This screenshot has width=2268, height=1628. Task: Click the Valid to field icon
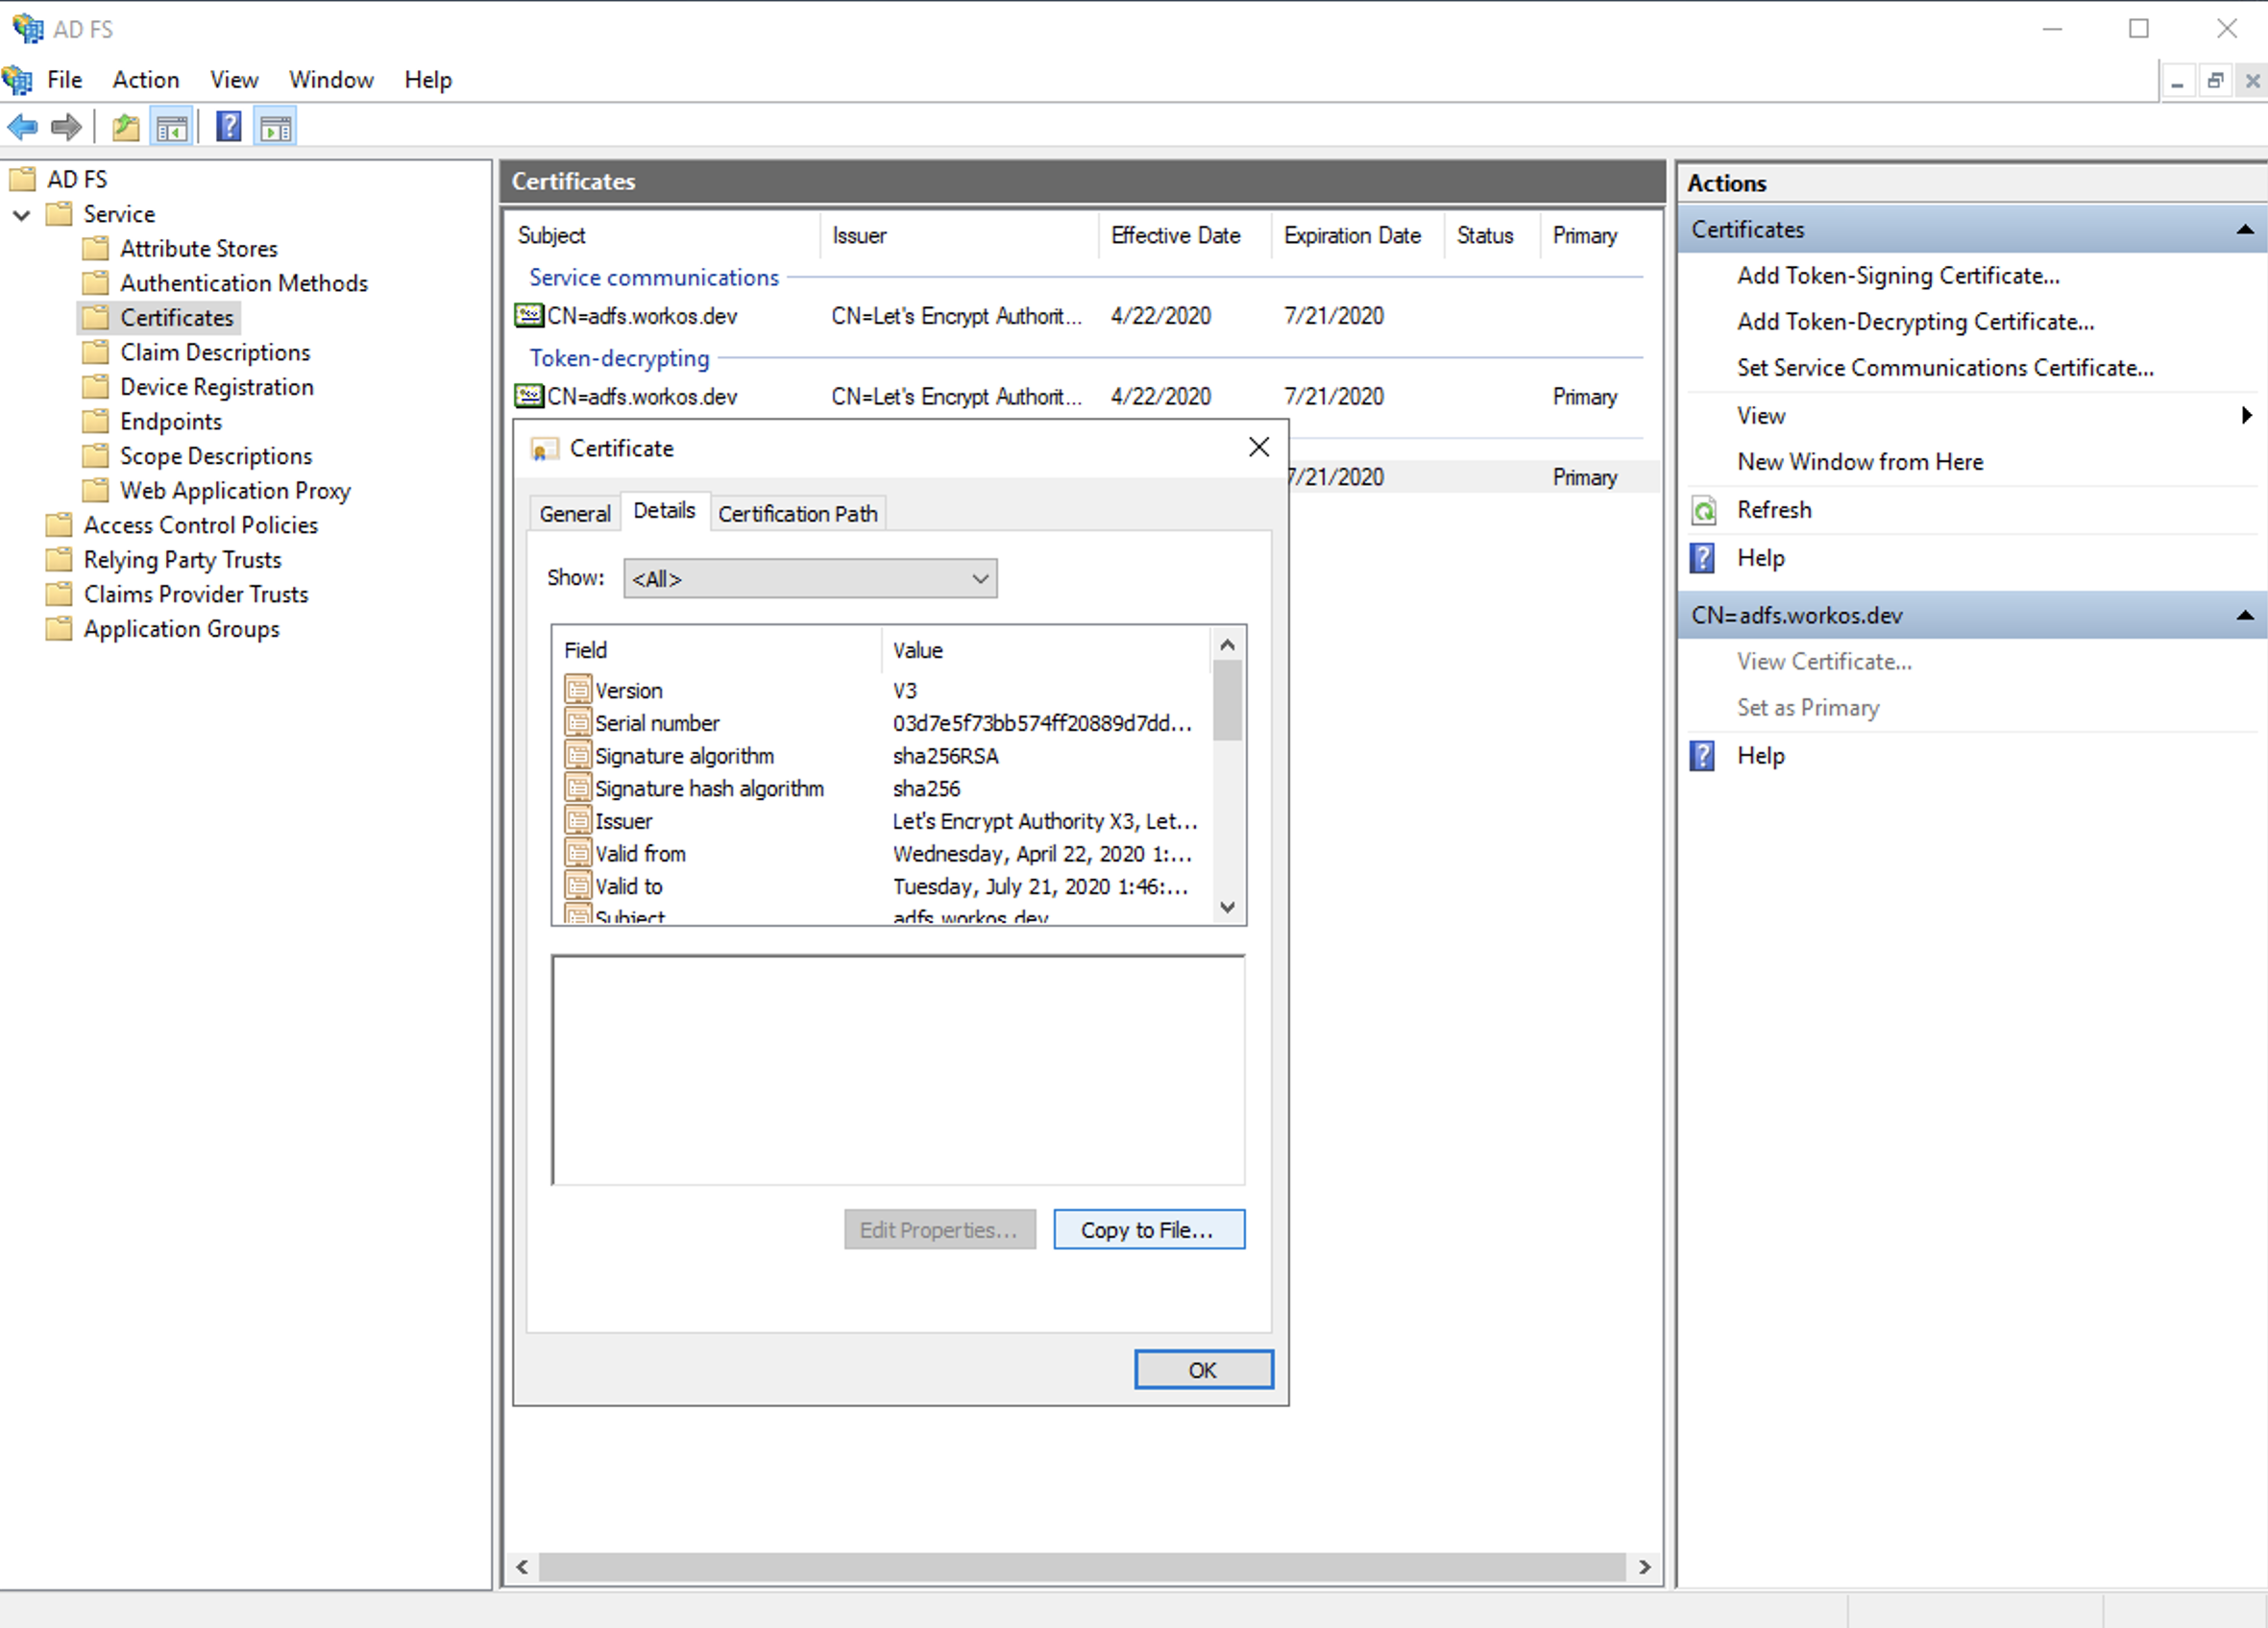pos(578,886)
